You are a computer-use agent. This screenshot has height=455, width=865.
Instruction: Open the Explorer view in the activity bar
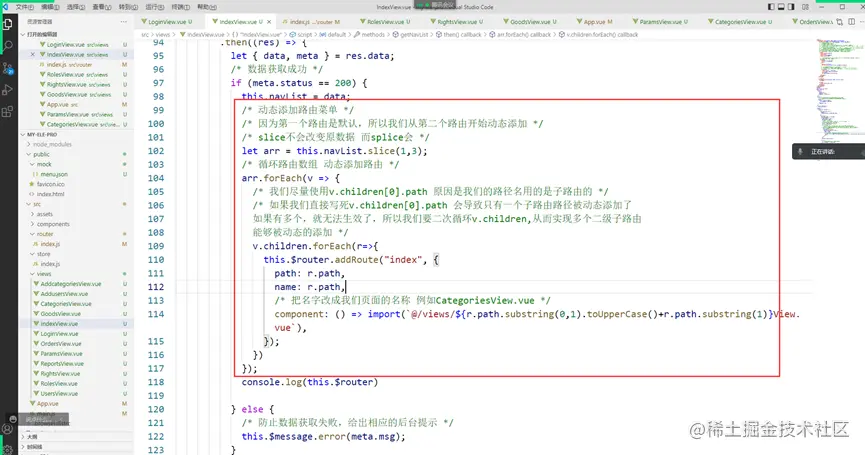(x=8, y=24)
